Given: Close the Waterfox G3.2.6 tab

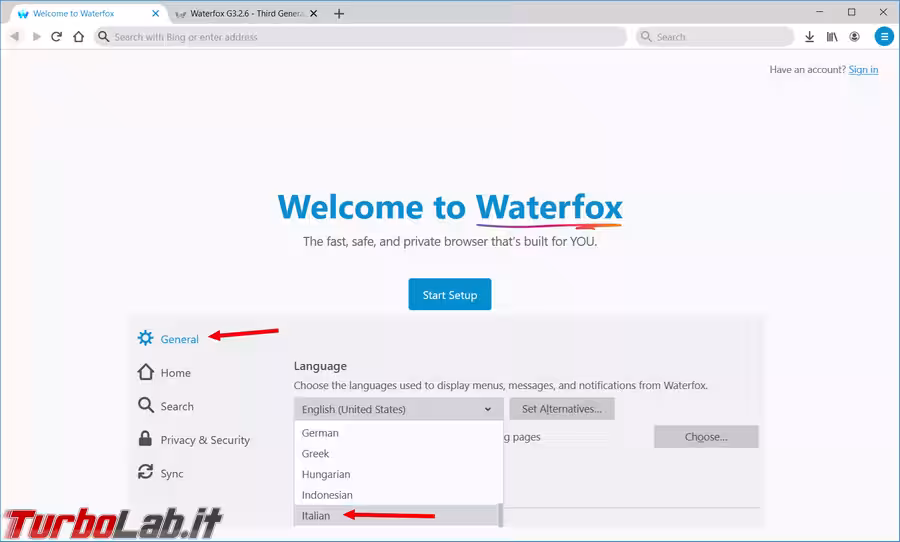Looking at the screenshot, I should click(313, 13).
